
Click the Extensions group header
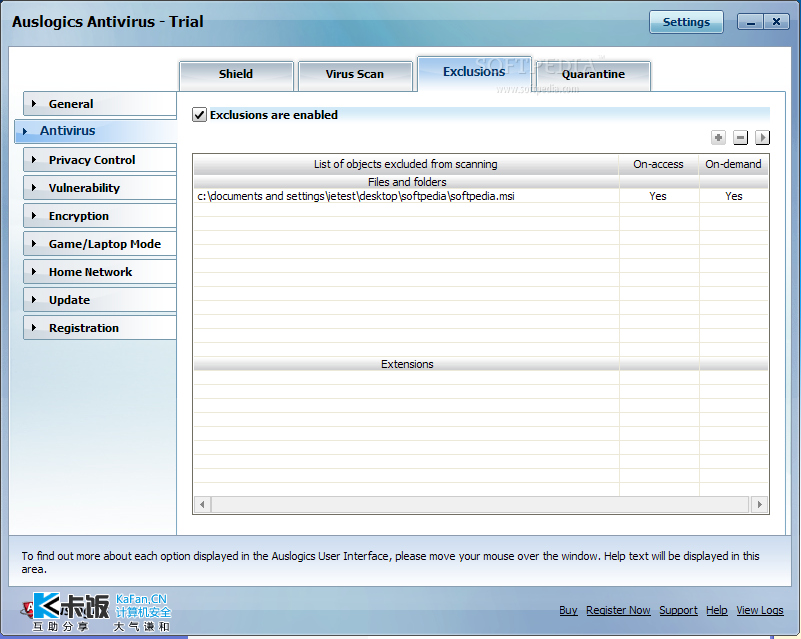[x=407, y=364]
